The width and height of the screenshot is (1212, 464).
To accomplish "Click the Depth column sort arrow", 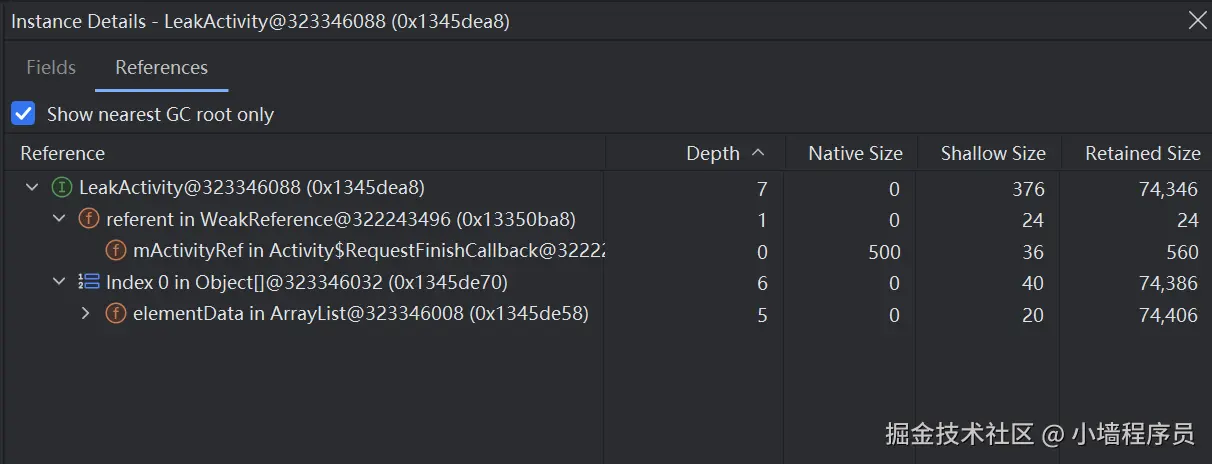I will tap(758, 153).
